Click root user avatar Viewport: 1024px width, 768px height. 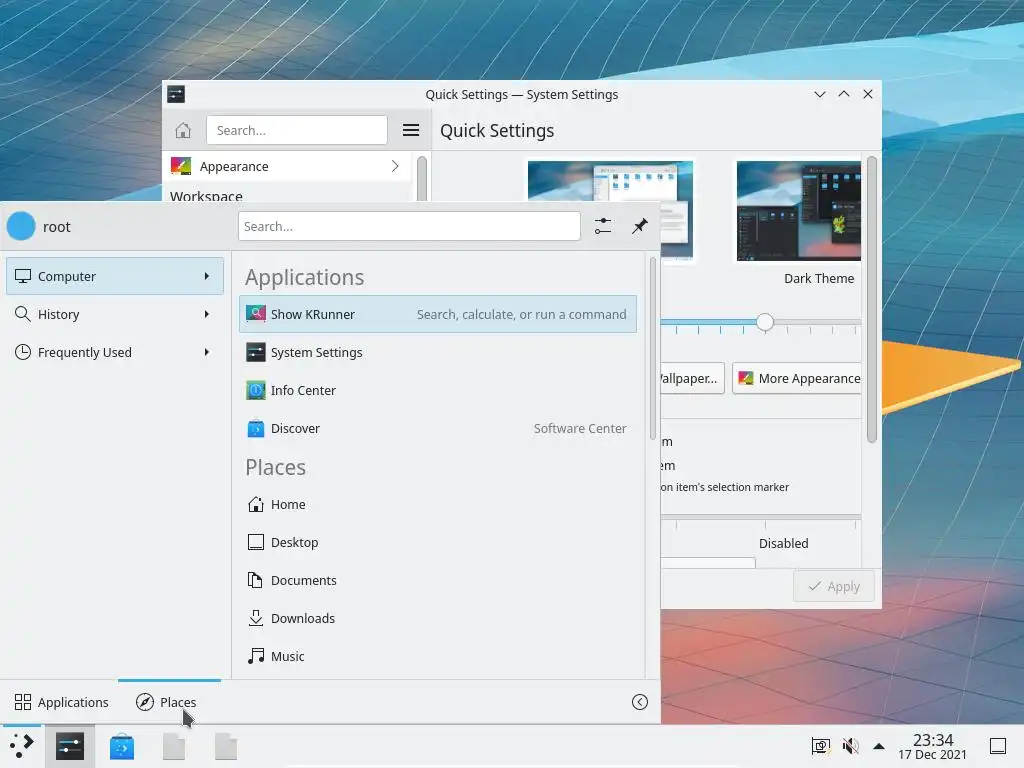tap(21, 227)
